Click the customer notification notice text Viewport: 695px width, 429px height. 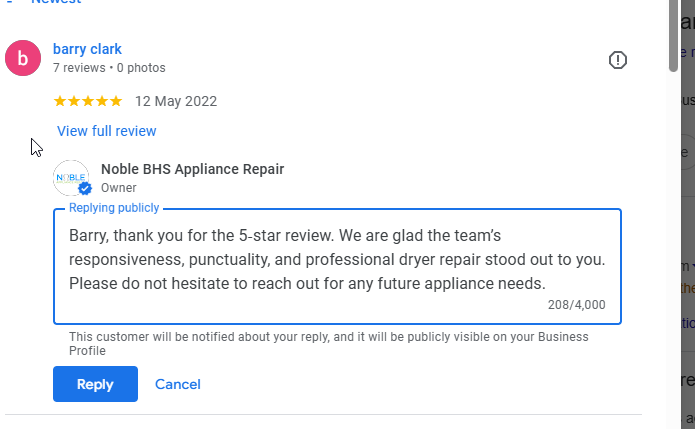pyautogui.click(x=329, y=343)
